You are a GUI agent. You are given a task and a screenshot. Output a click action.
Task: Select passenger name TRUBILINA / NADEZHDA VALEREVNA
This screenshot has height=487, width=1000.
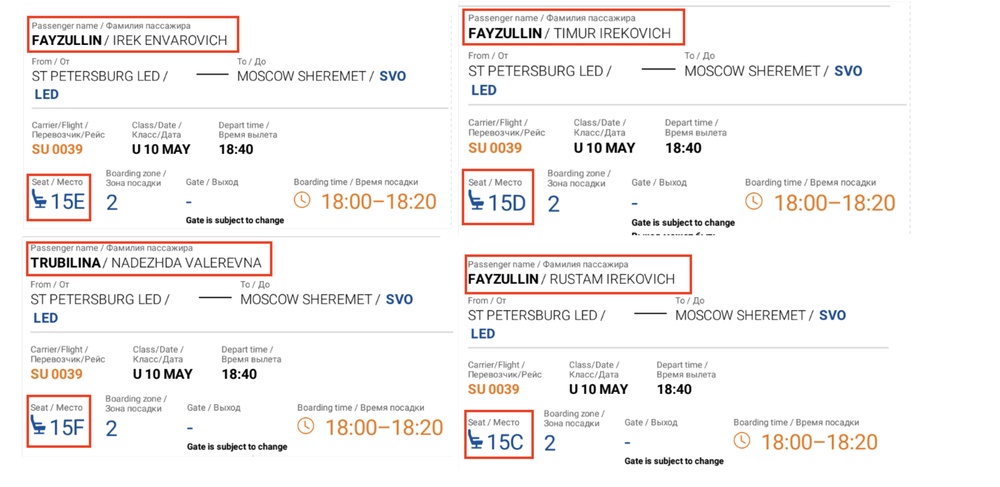(x=146, y=263)
